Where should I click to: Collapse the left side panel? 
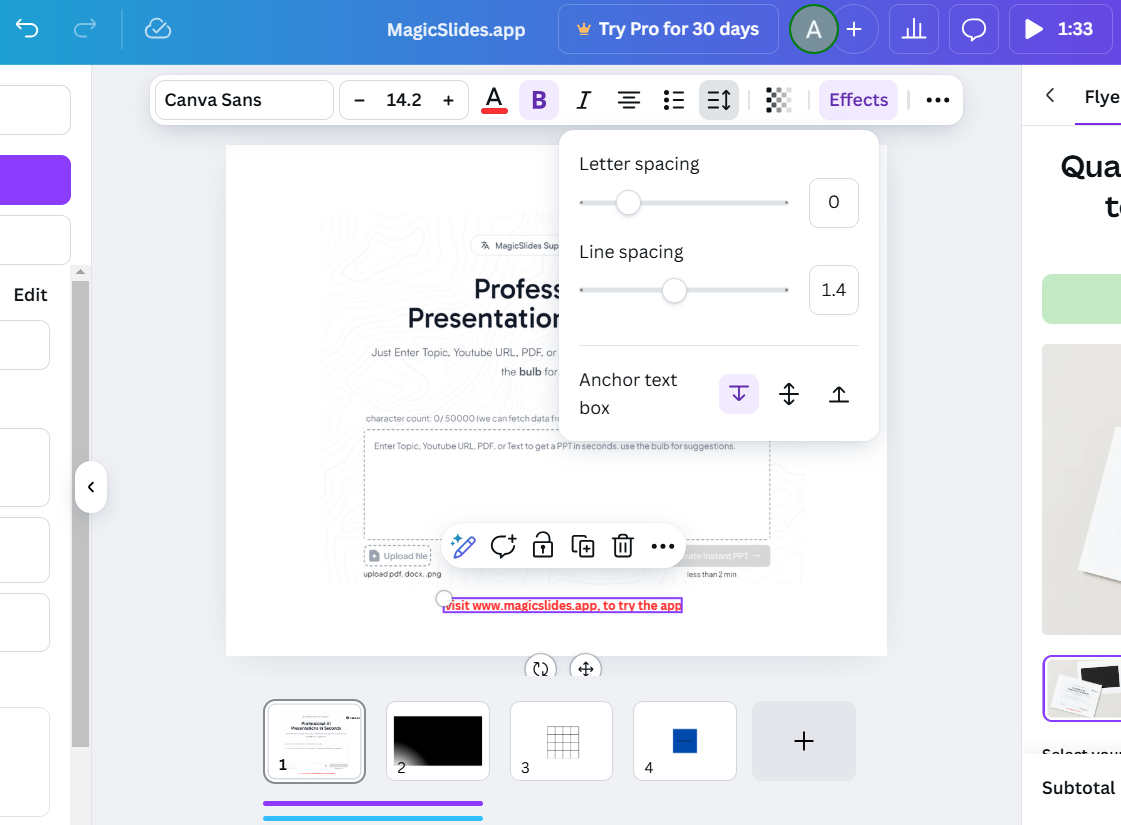click(91, 487)
